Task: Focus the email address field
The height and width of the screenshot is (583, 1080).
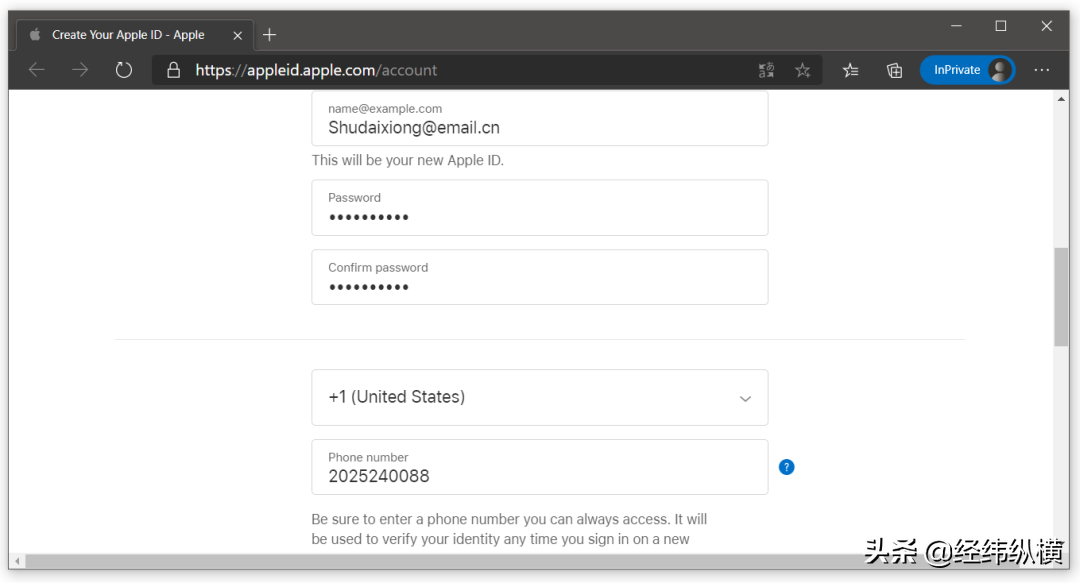Action: click(x=539, y=119)
